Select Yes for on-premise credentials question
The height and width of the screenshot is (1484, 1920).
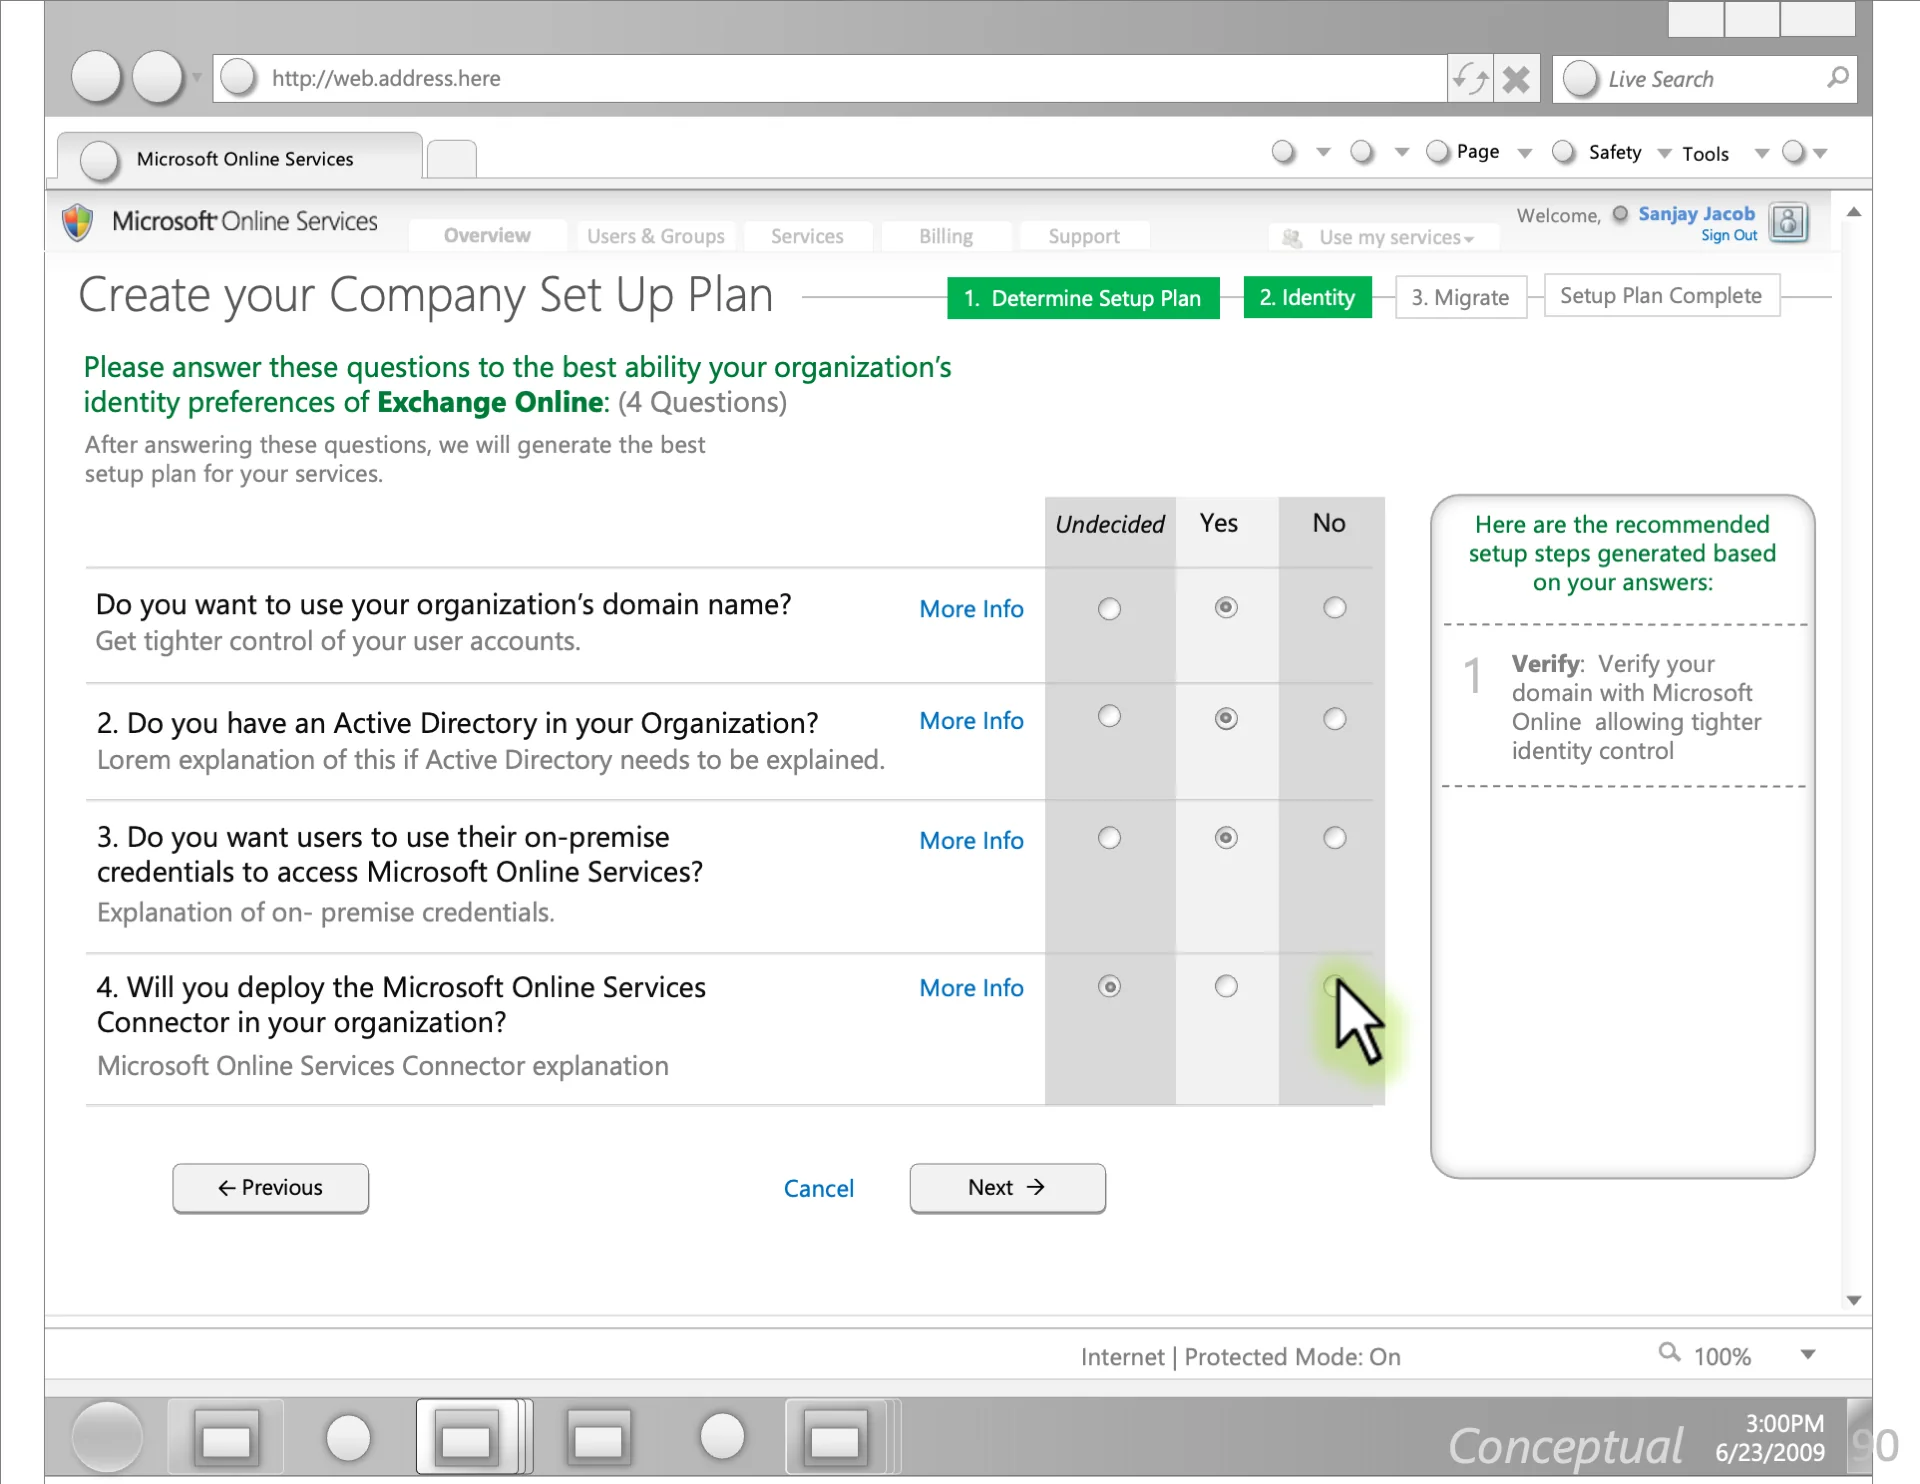click(1226, 837)
